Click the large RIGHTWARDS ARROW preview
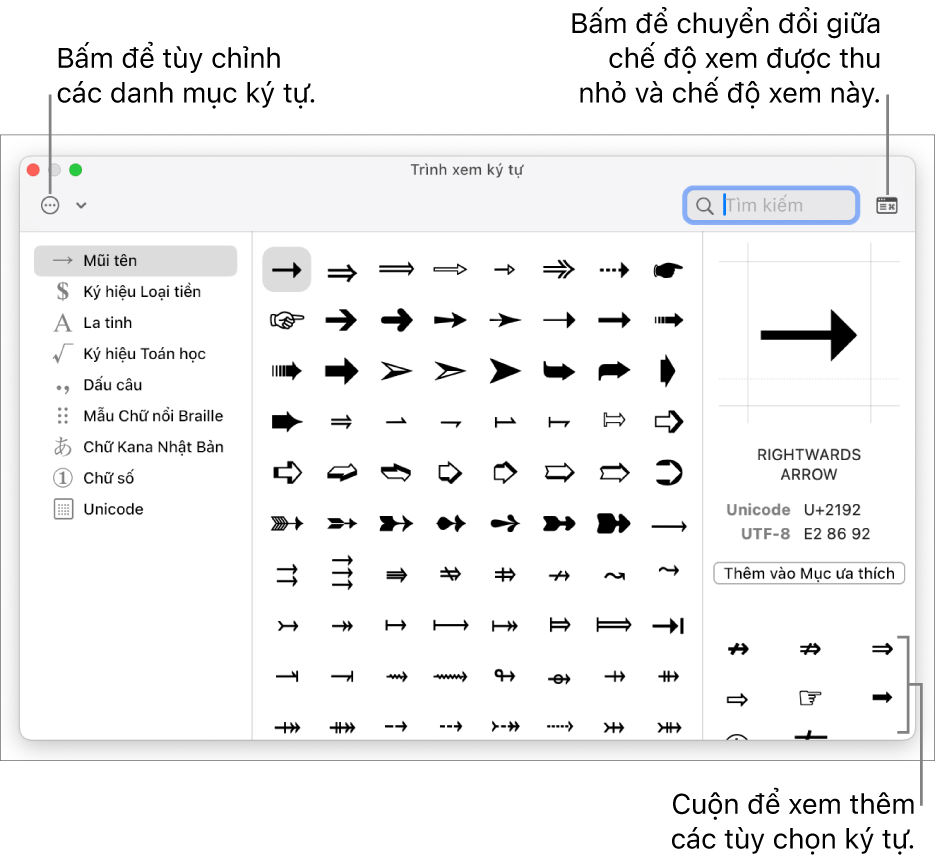 809,335
